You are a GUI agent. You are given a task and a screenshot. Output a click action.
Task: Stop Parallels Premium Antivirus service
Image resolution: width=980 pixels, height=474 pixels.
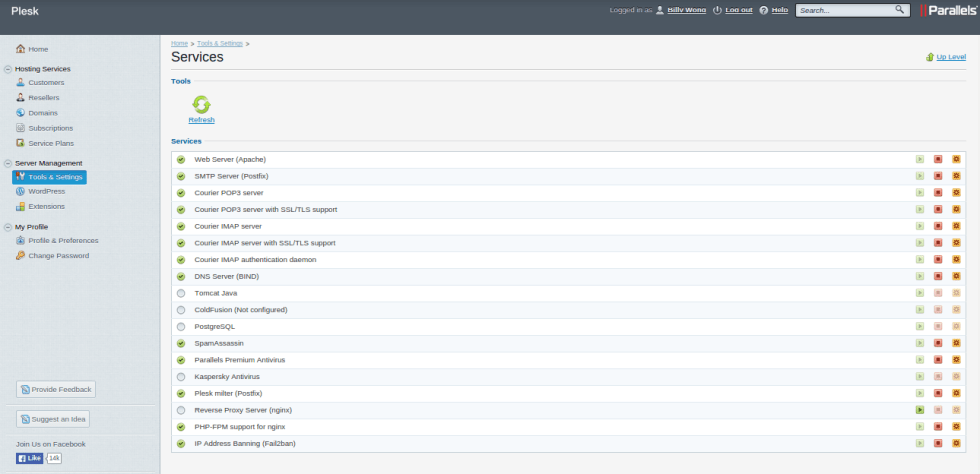938,360
